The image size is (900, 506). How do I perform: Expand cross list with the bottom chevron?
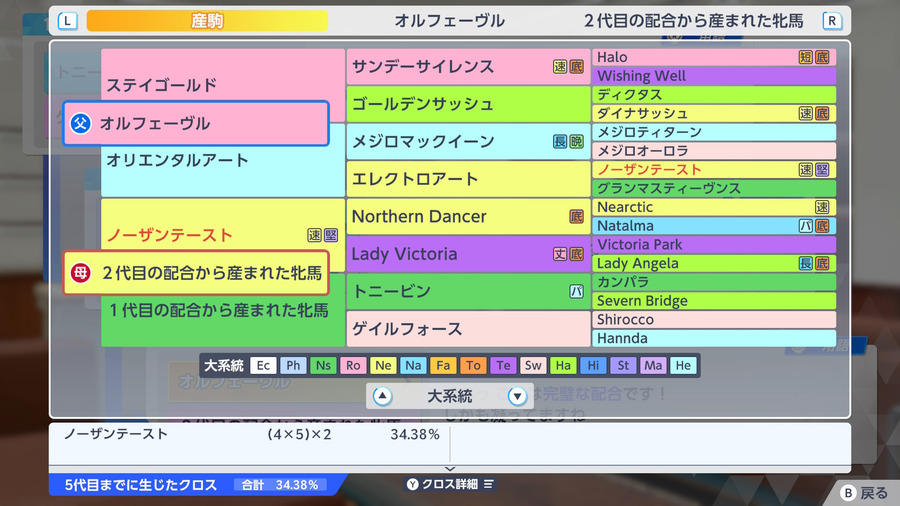450,469
